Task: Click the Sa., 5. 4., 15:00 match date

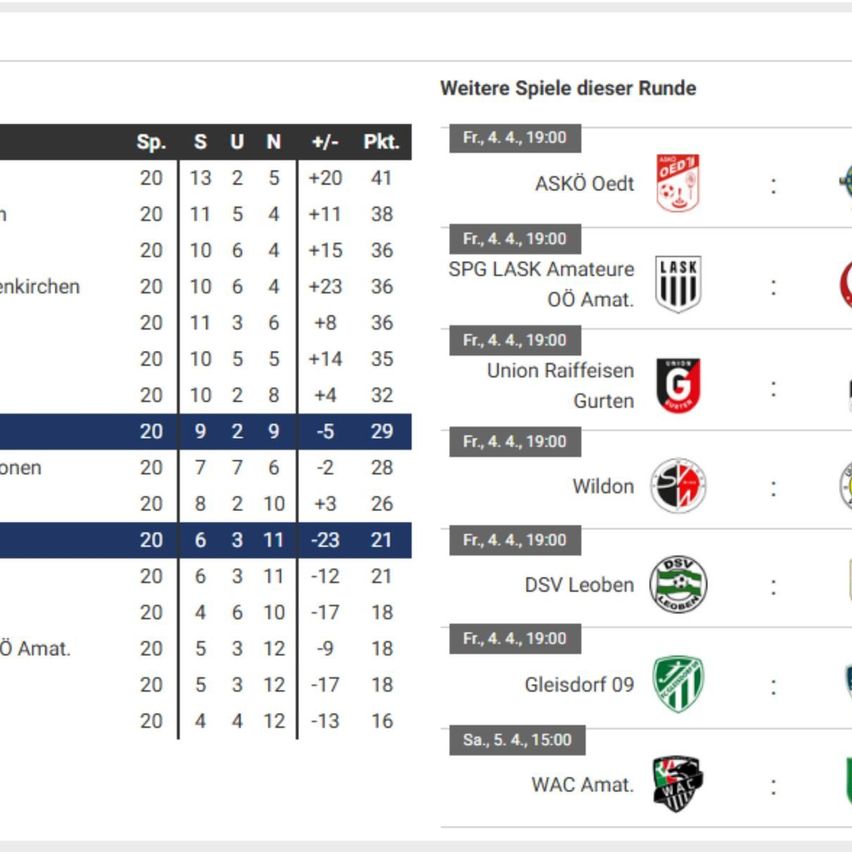Action: 517,740
